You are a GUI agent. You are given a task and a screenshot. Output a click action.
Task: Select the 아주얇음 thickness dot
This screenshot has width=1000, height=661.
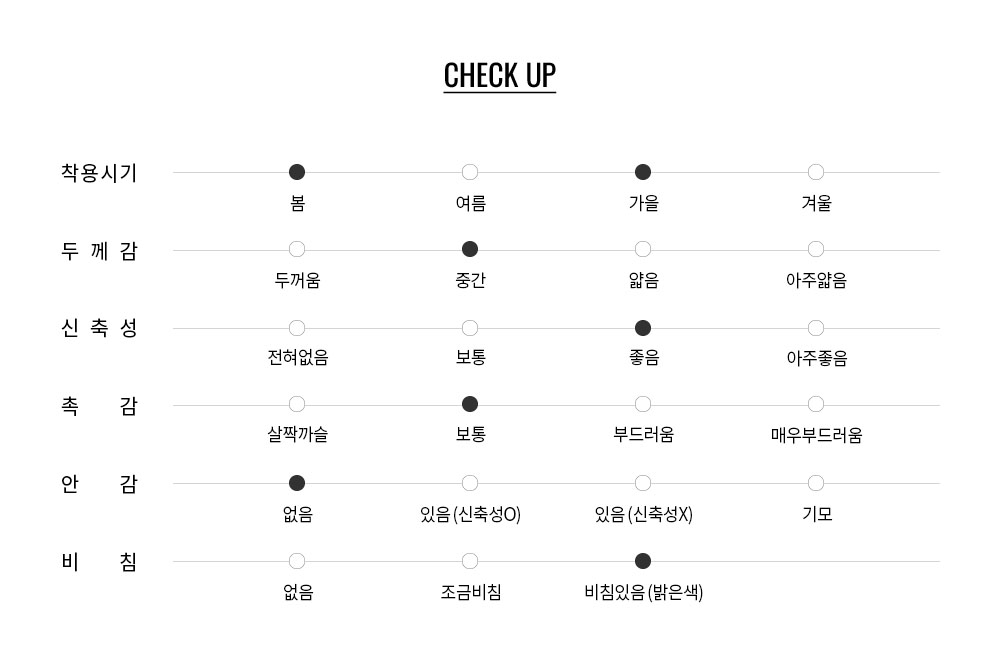(816, 249)
